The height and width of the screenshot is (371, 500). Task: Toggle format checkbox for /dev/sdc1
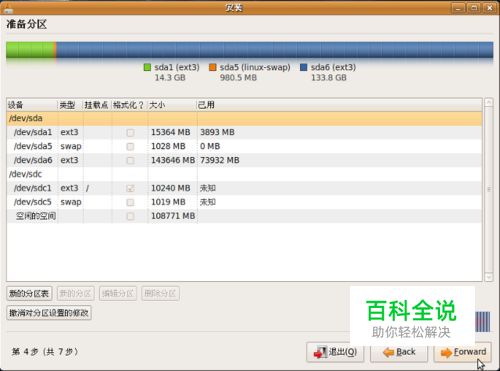tap(130, 188)
